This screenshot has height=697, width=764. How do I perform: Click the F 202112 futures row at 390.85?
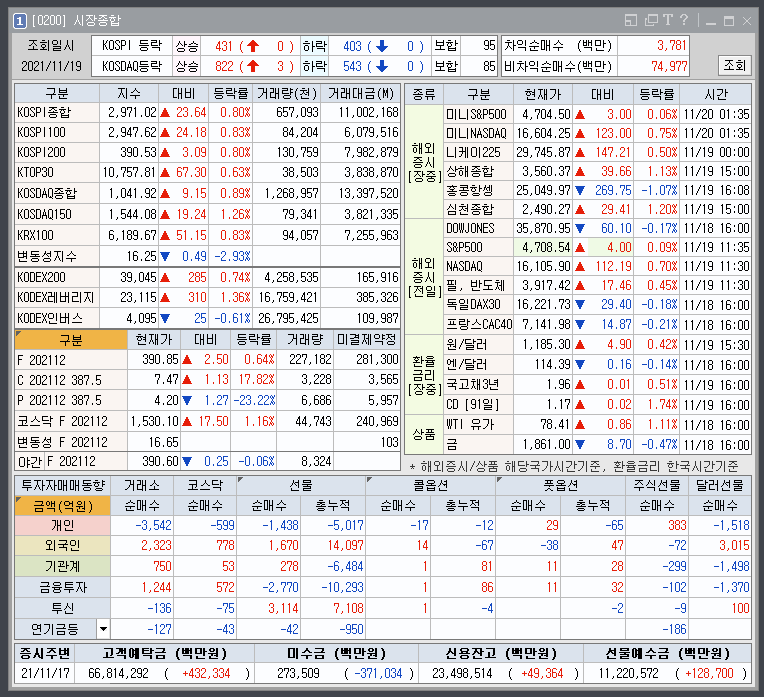208,360
